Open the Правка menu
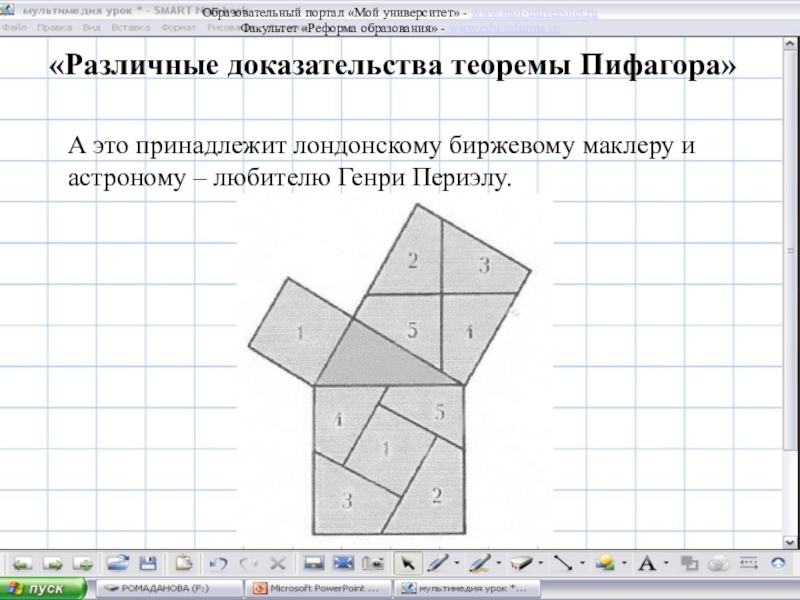 click(54, 28)
